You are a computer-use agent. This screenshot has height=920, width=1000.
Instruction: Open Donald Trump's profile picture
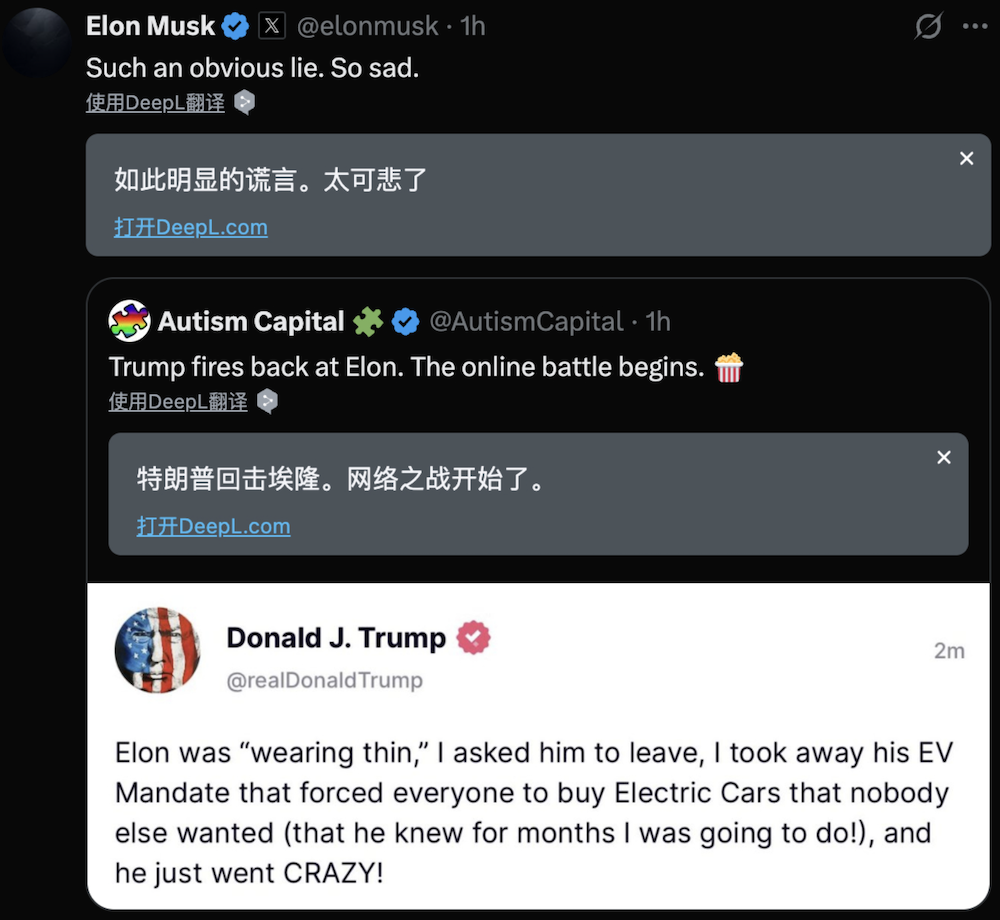[x=158, y=649]
